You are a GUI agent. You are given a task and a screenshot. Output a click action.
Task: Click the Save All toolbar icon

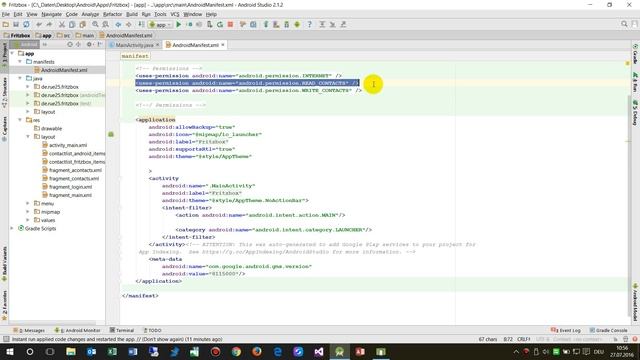click(16, 24)
